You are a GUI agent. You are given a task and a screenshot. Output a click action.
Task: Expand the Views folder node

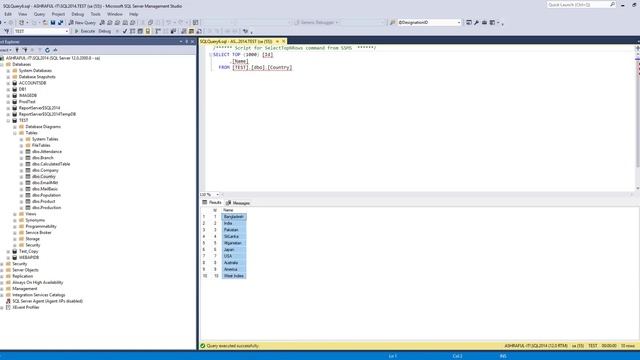(x=15, y=214)
